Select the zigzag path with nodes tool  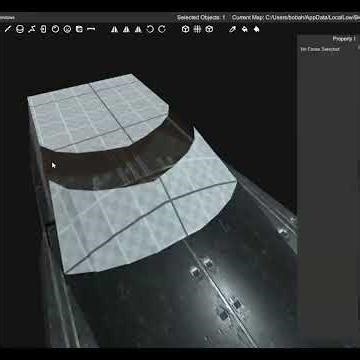click(32, 29)
